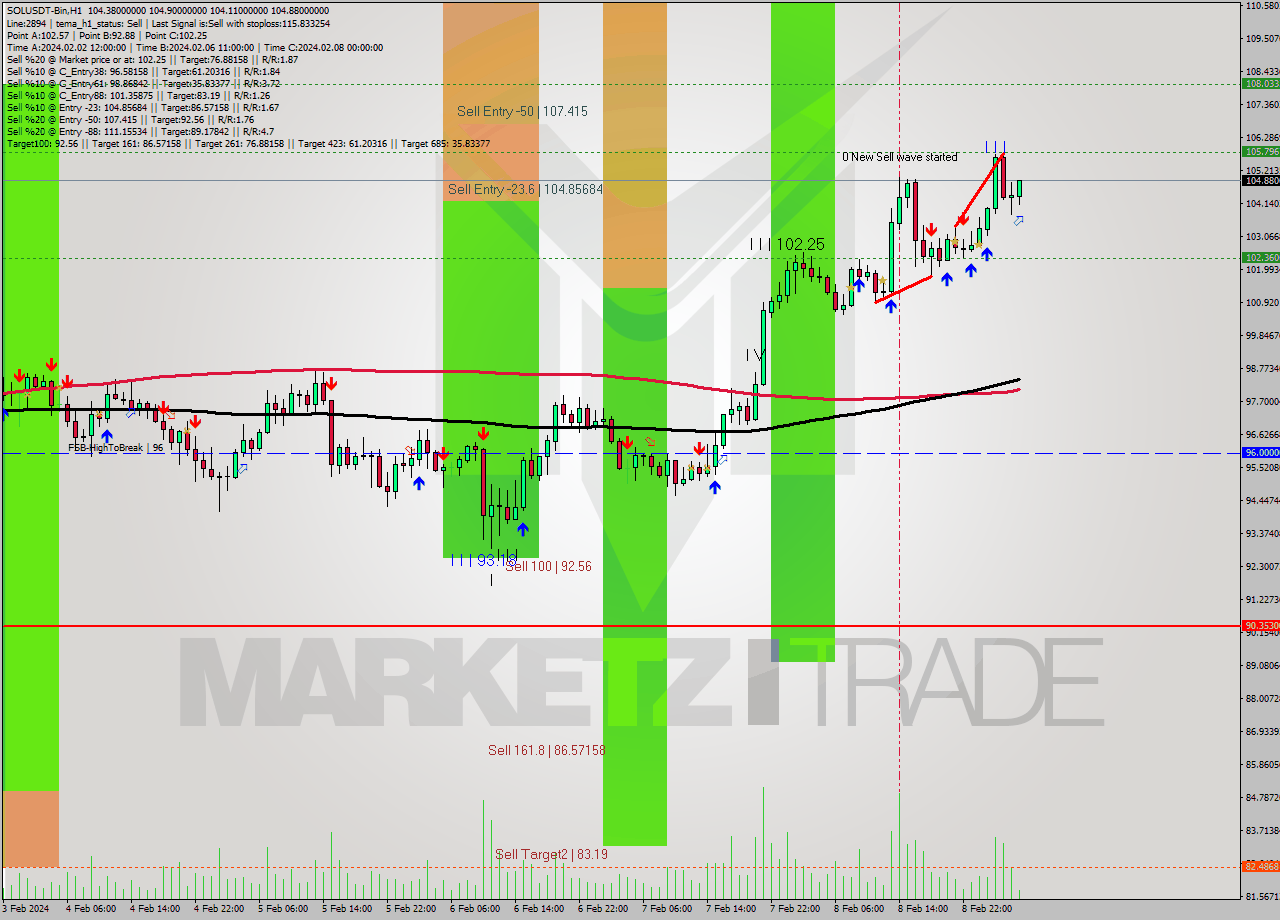Select the Sell Entry -23.6 | 104.85684 label
The height and width of the screenshot is (920, 1280).
pyautogui.click(x=525, y=188)
